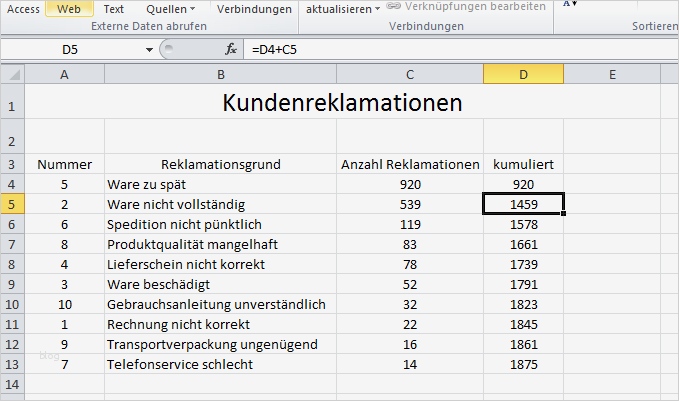Click the count cell 539
The width and height of the screenshot is (679, 401).
pos(410,204)
